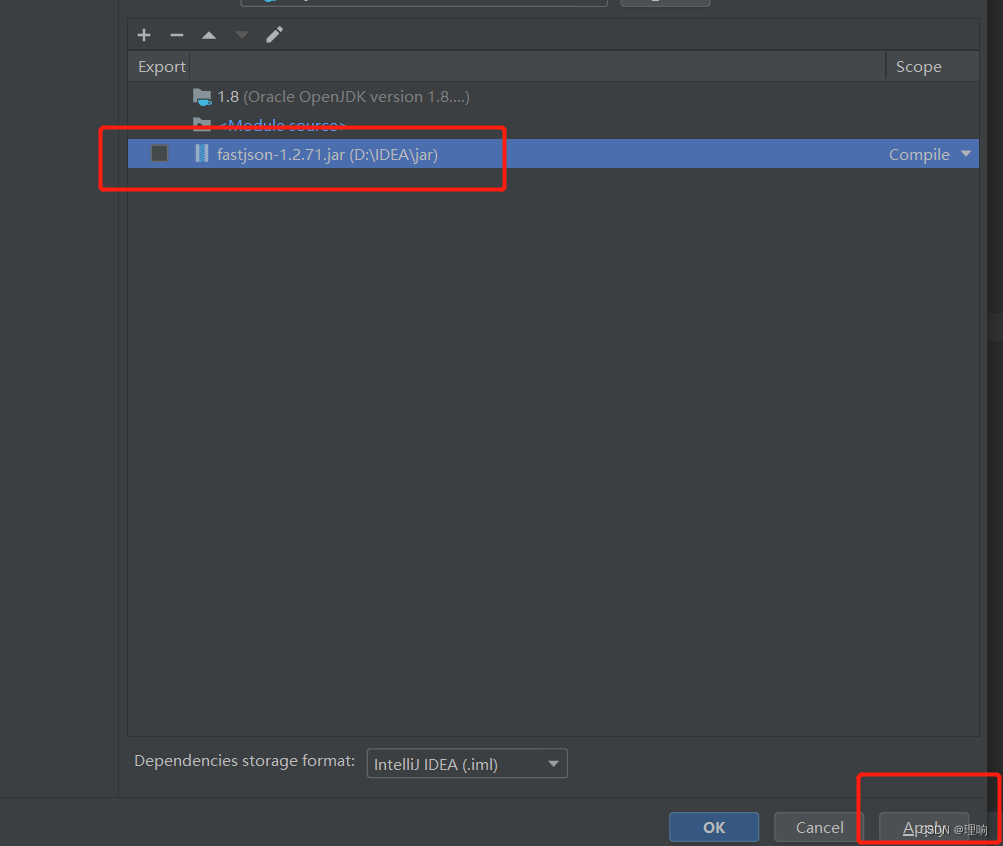Expand the scope chevron on the fastjson row
Image resolution: width=1003 pixels, height=846 pixels.
(965, 154)
